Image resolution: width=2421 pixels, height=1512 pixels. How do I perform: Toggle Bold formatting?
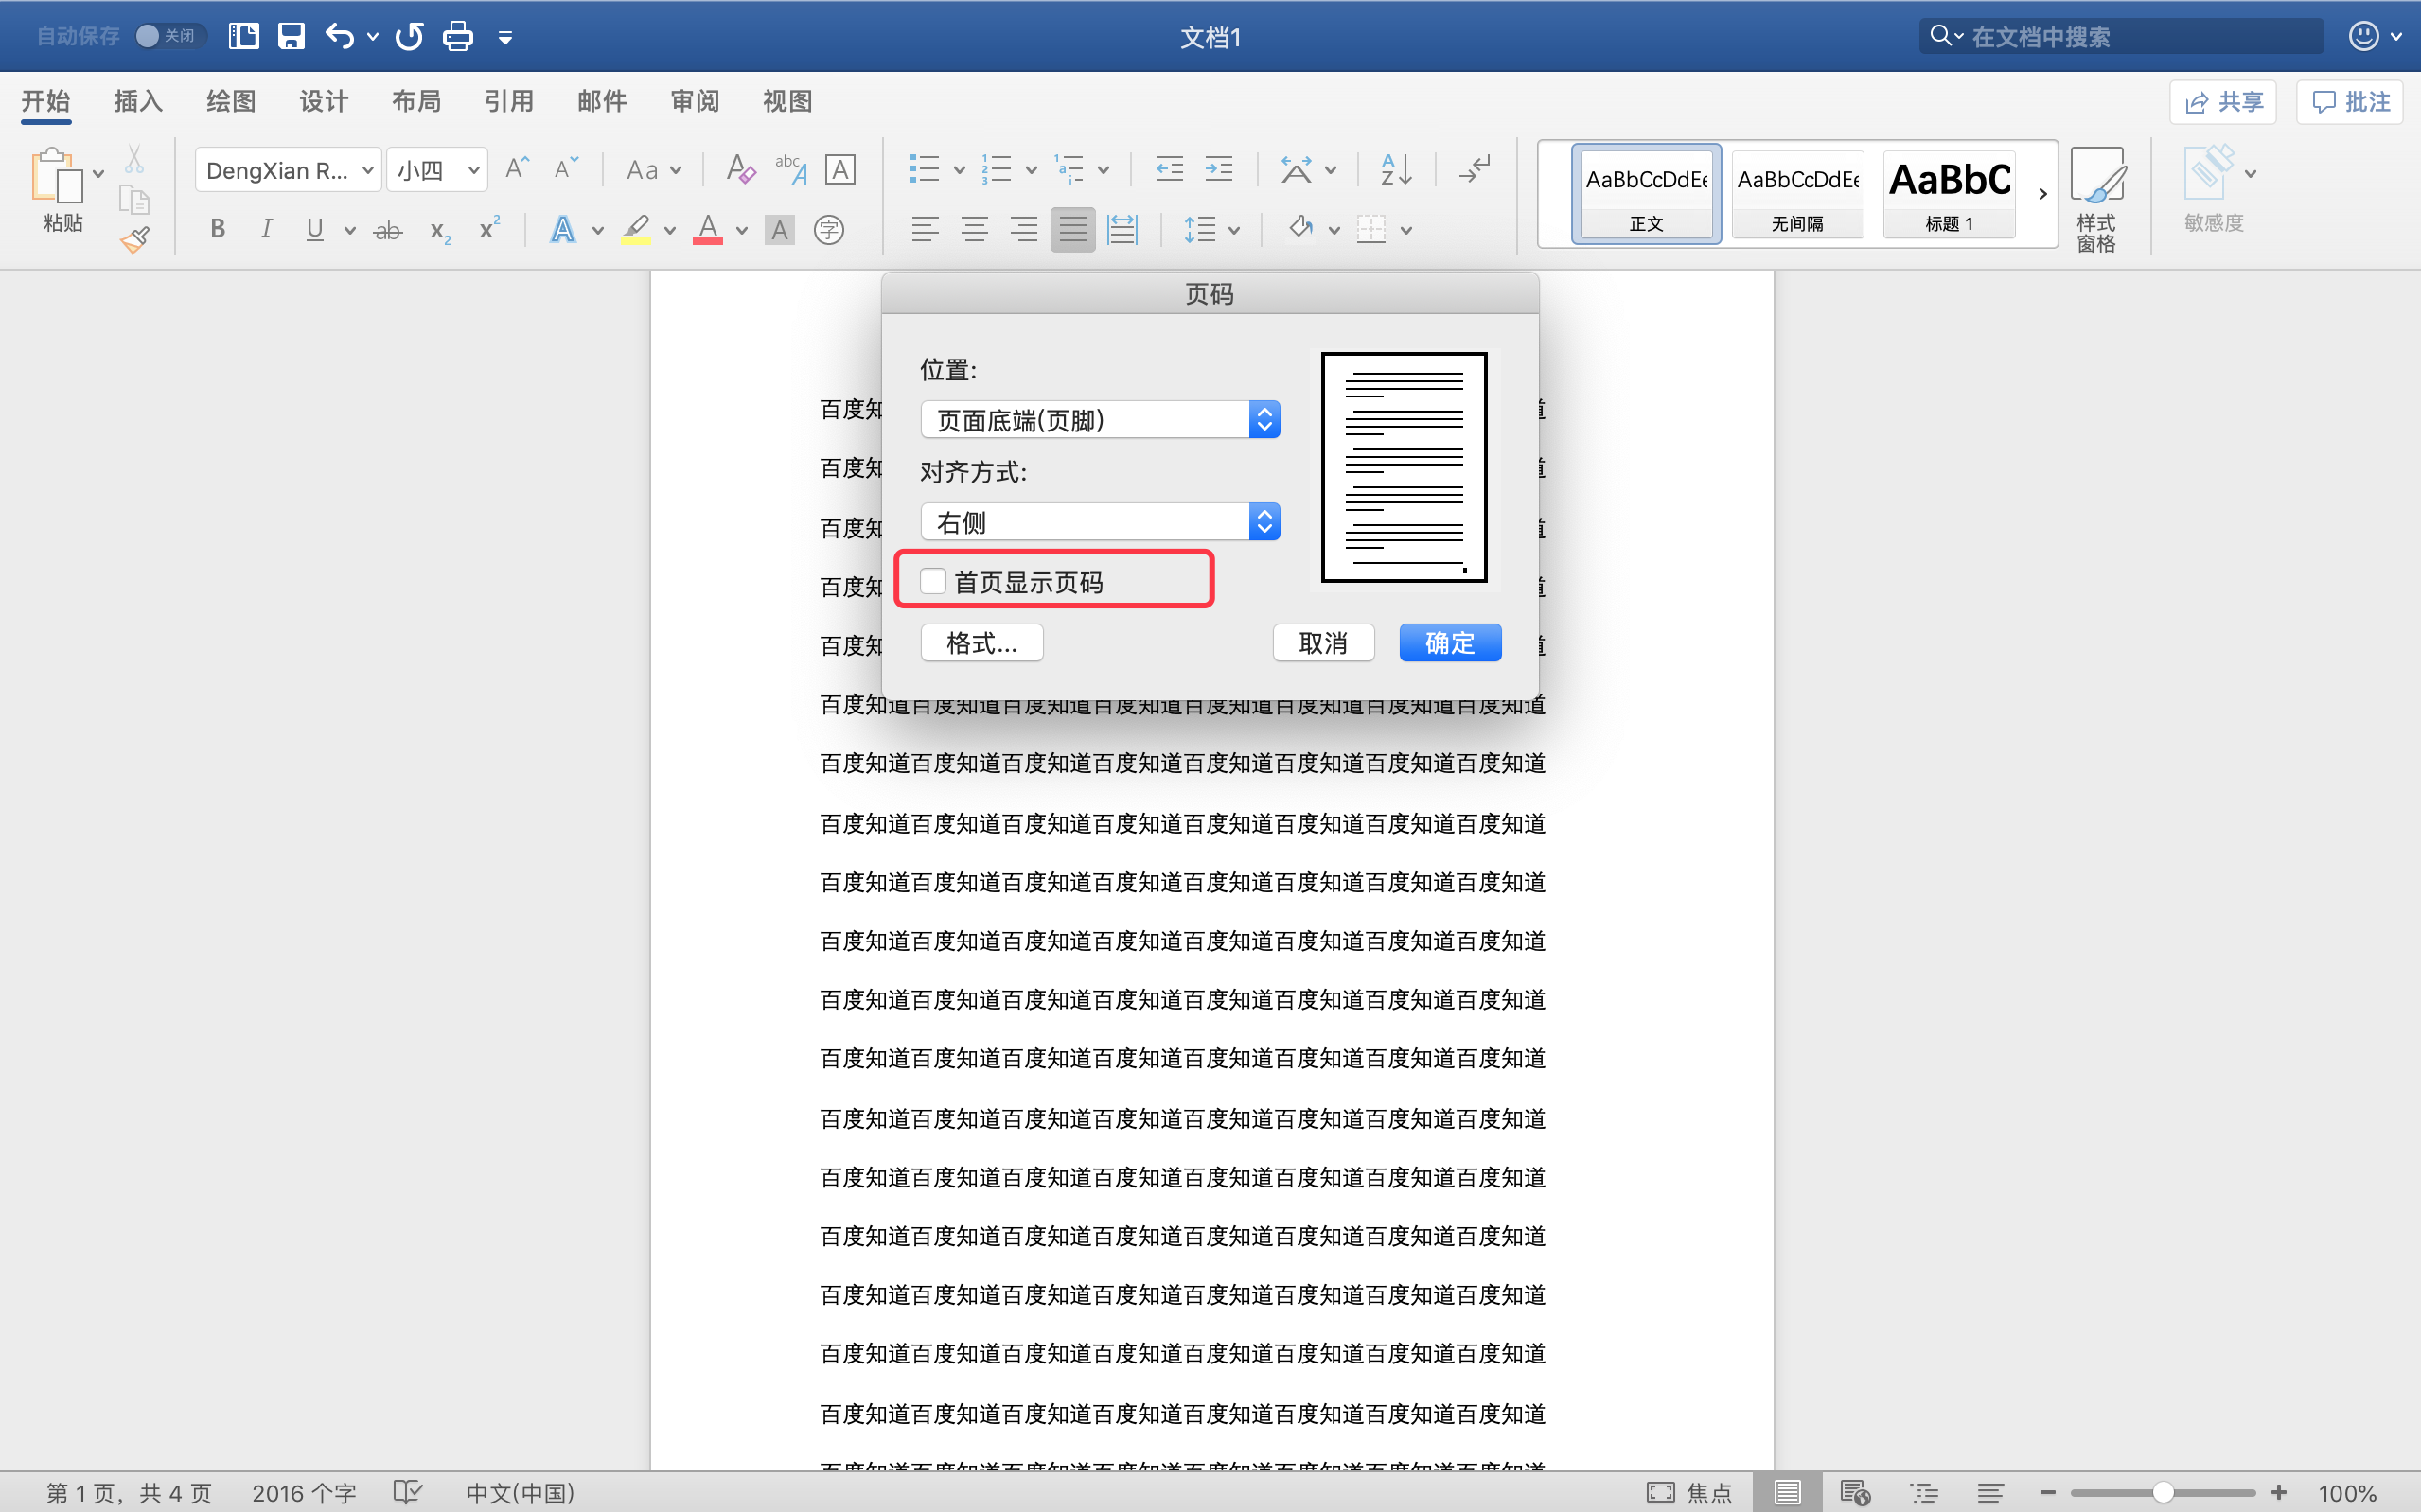pyautogui.click(x=217, y=230)
